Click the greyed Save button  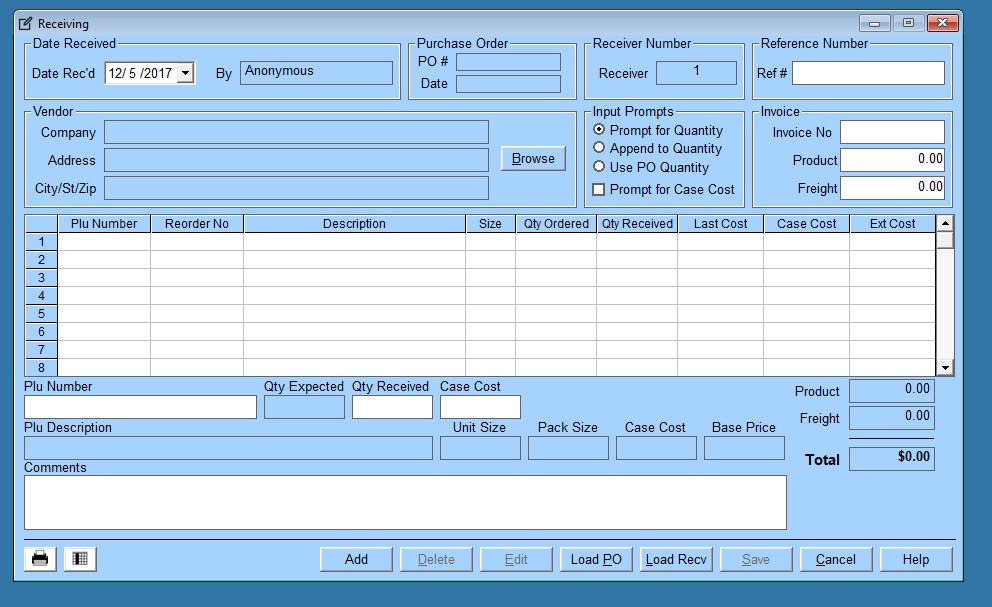[x=755, y=560]
